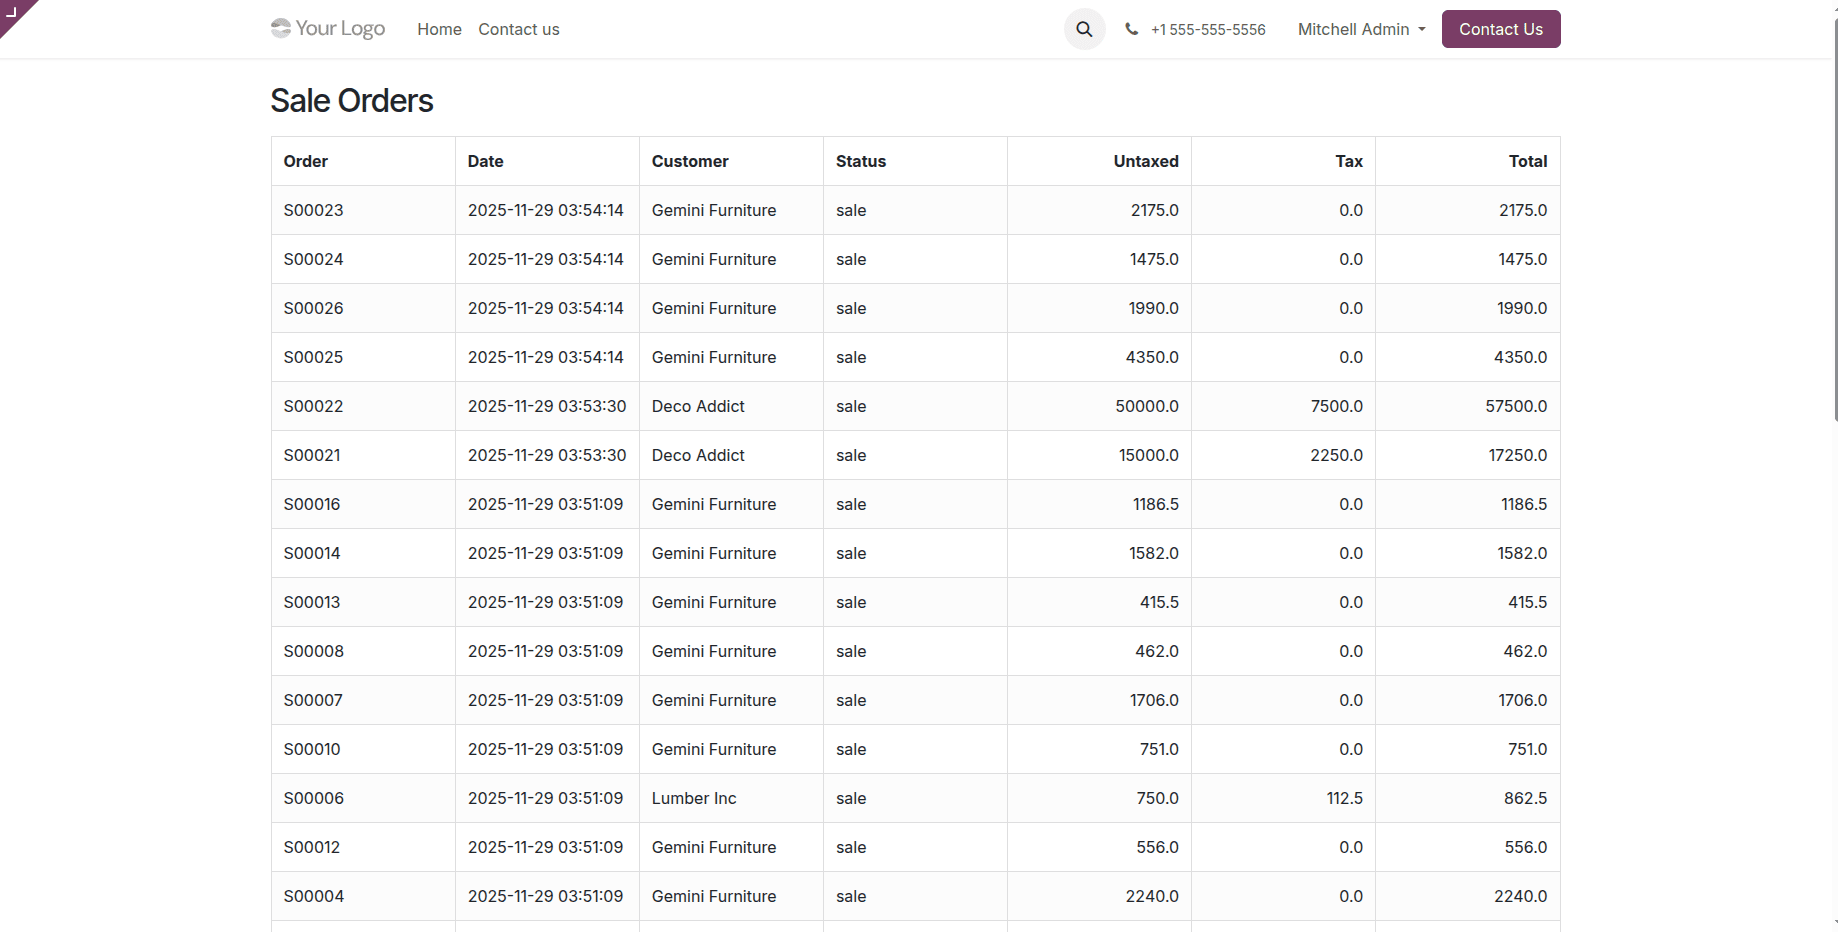
Task: Click the Date column header
Action: (x=485, y=161)
